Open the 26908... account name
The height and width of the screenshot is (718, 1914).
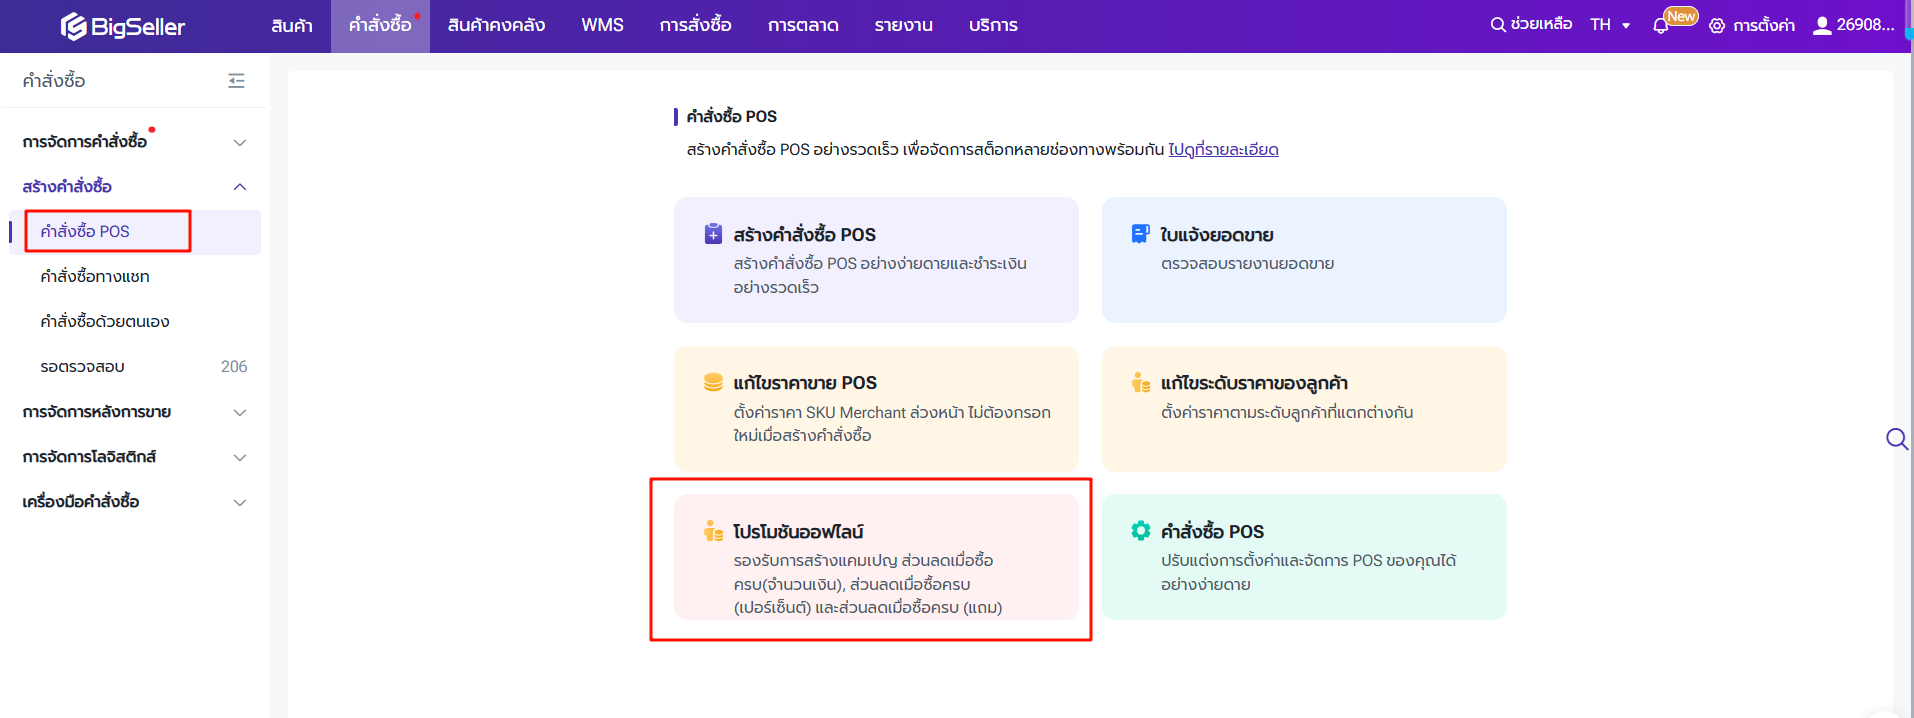(x=1865, y=25)
